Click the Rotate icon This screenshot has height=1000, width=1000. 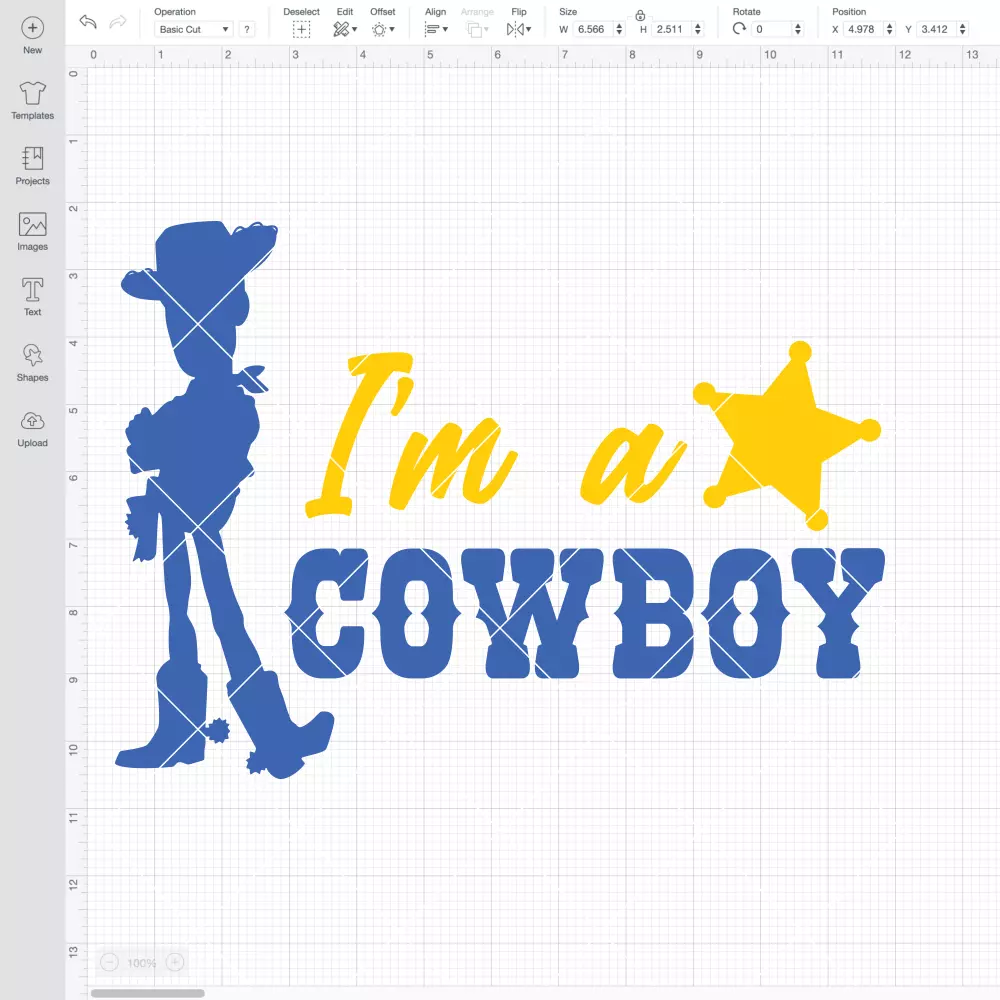pos(739,29)
